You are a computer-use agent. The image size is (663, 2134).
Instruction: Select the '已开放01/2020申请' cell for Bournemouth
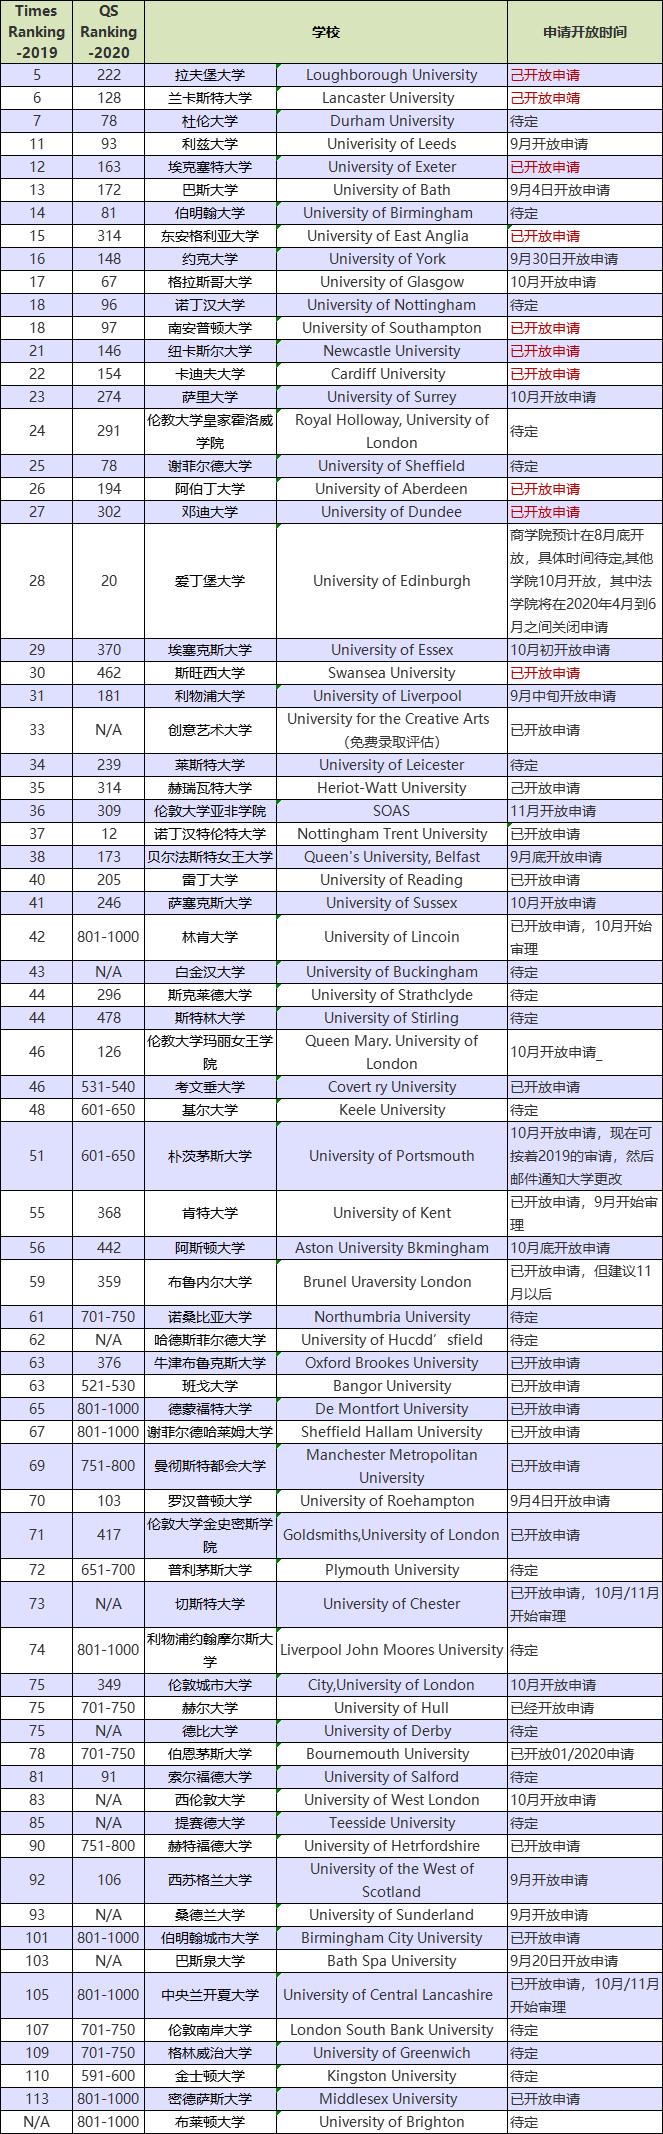click(x=585, y=1754)
